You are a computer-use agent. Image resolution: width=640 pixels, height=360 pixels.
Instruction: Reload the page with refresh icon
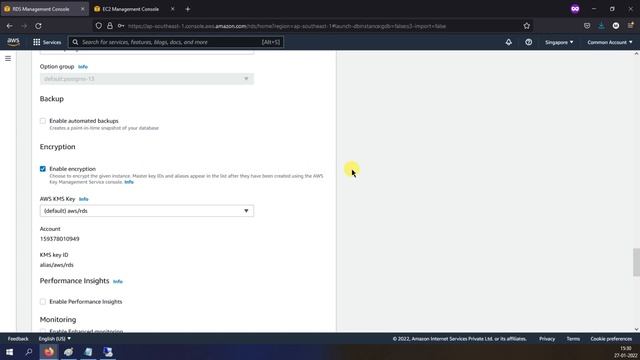[38, 26]
